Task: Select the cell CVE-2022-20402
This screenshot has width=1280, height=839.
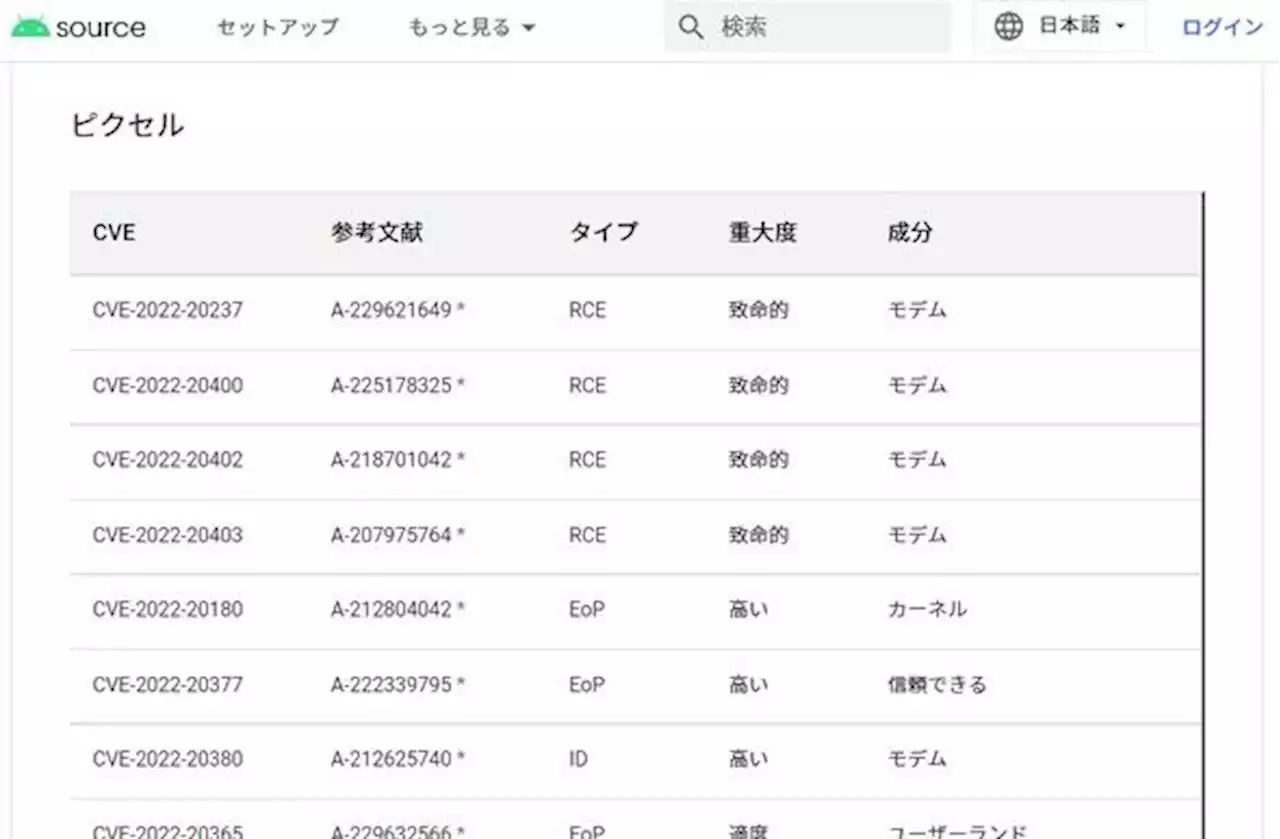Action: pos(168,460)
